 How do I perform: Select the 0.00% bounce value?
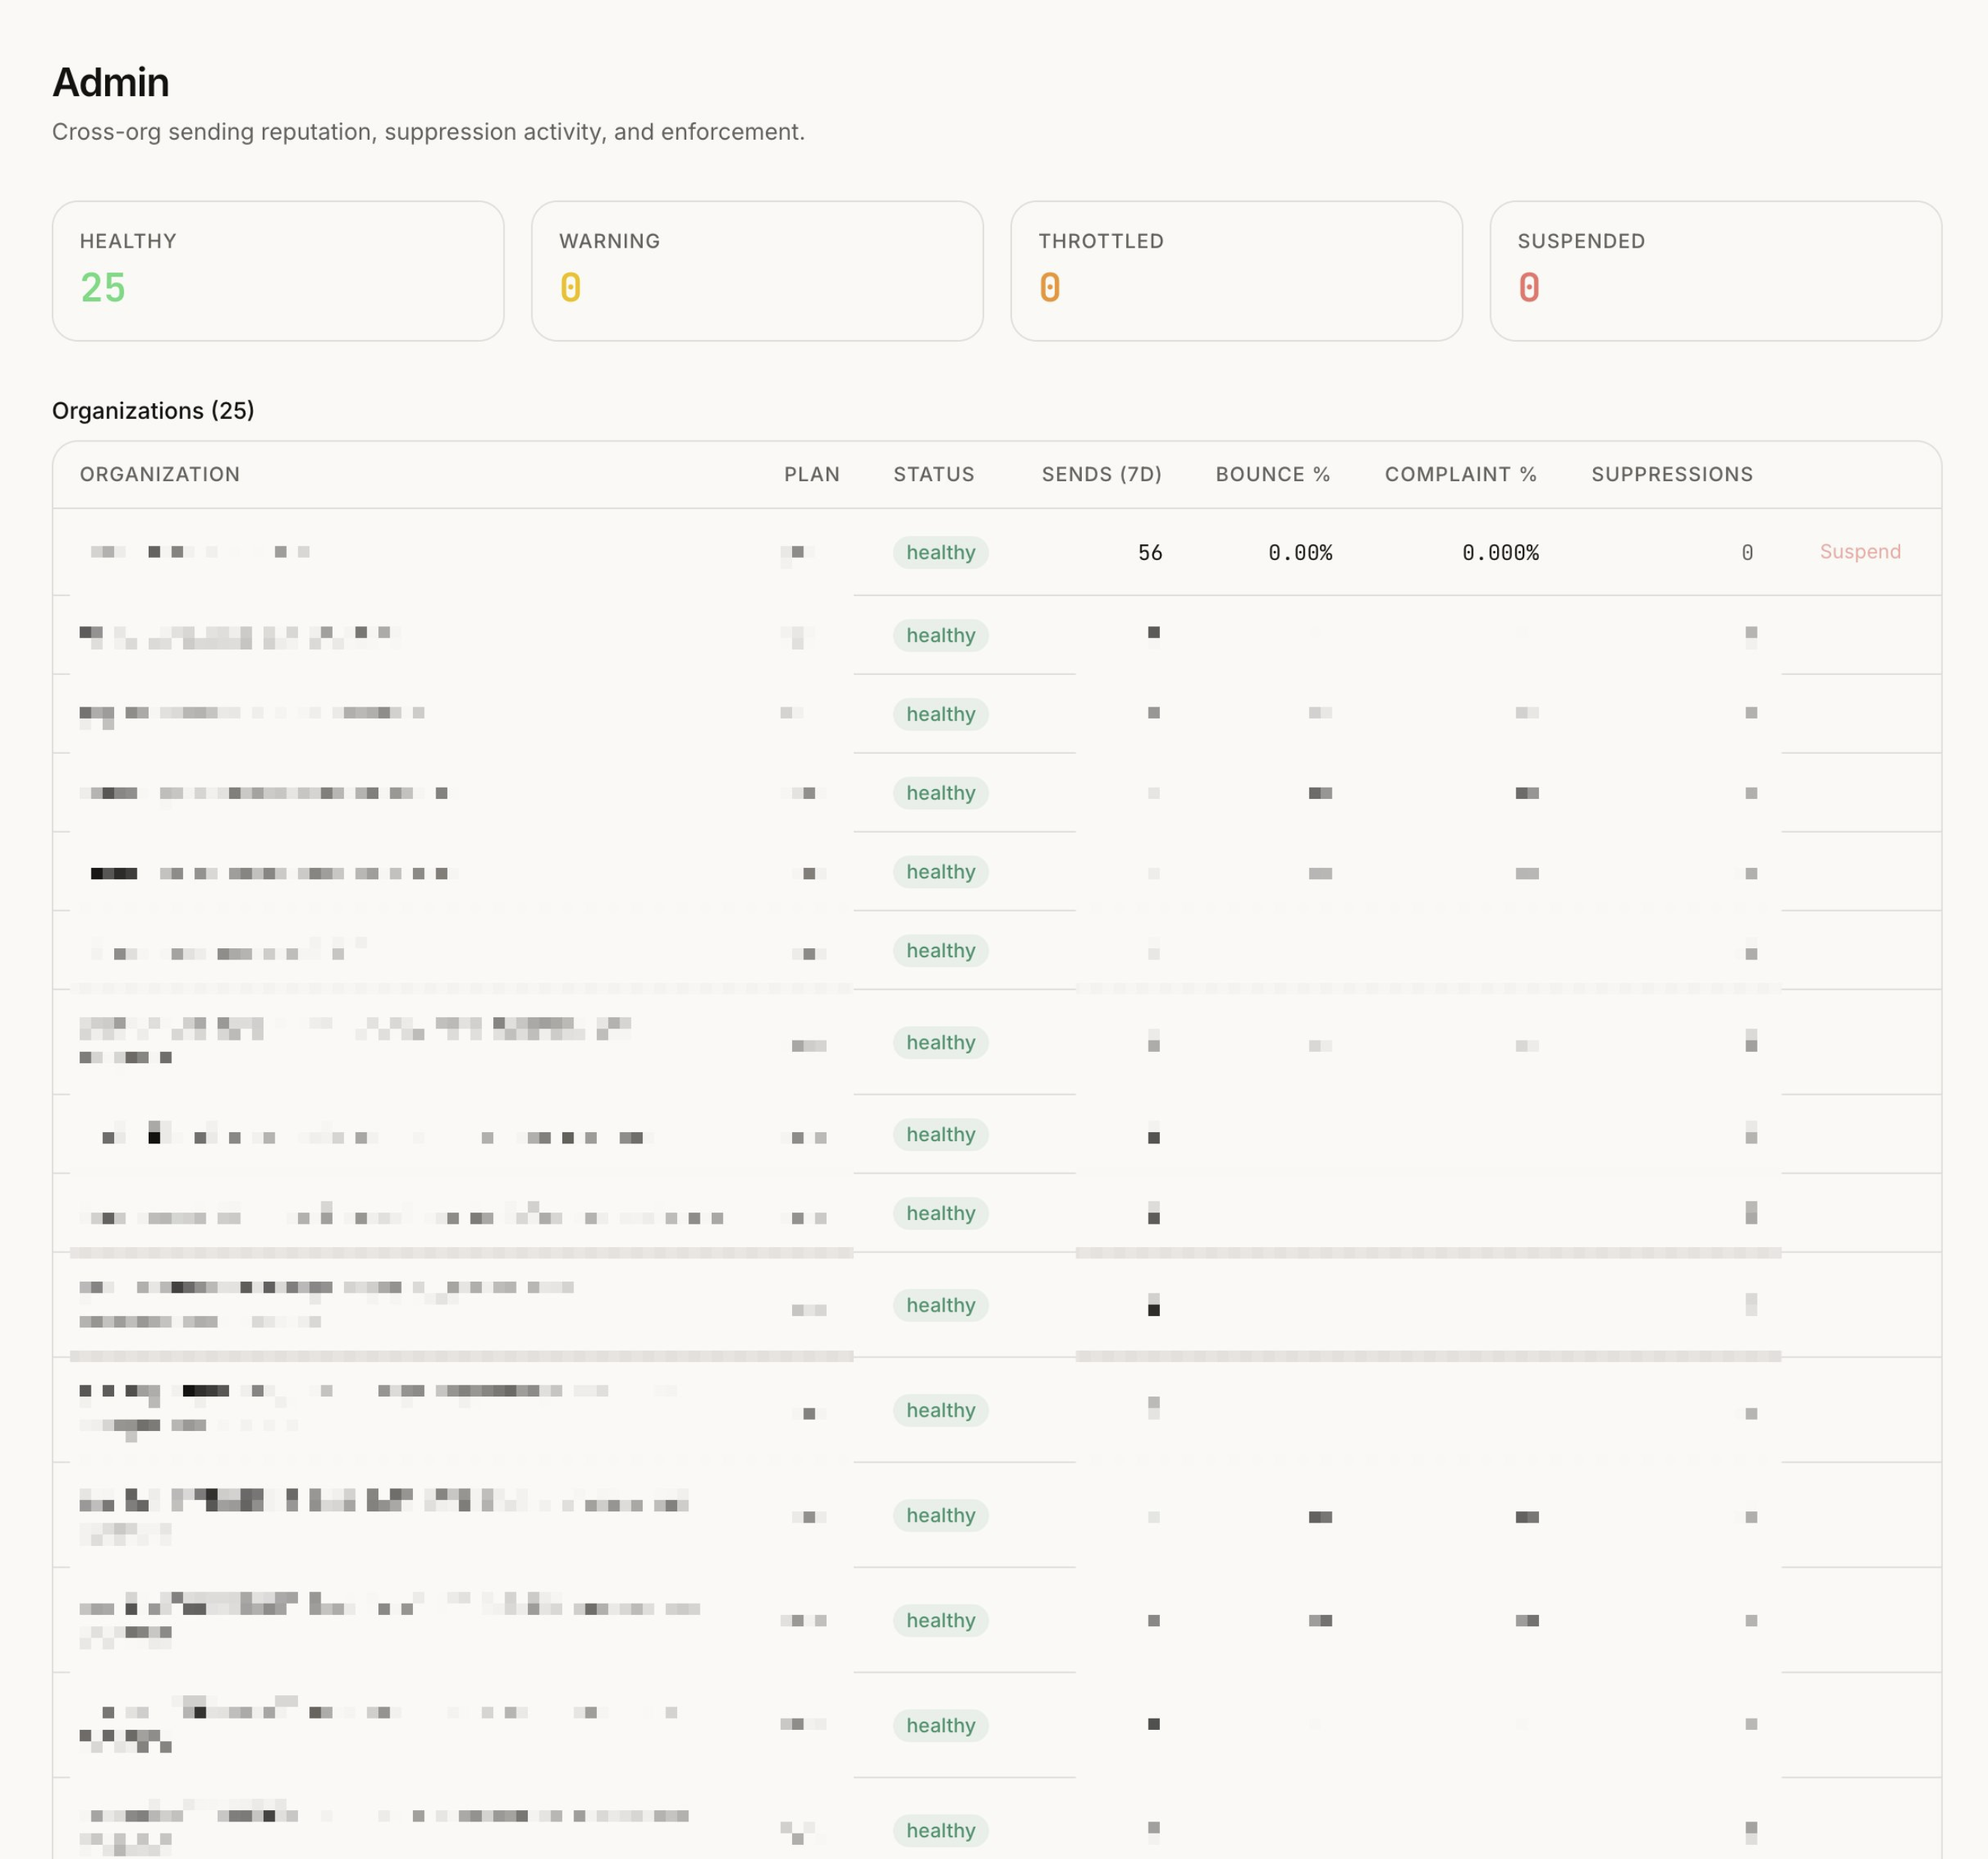point(1299,553)
